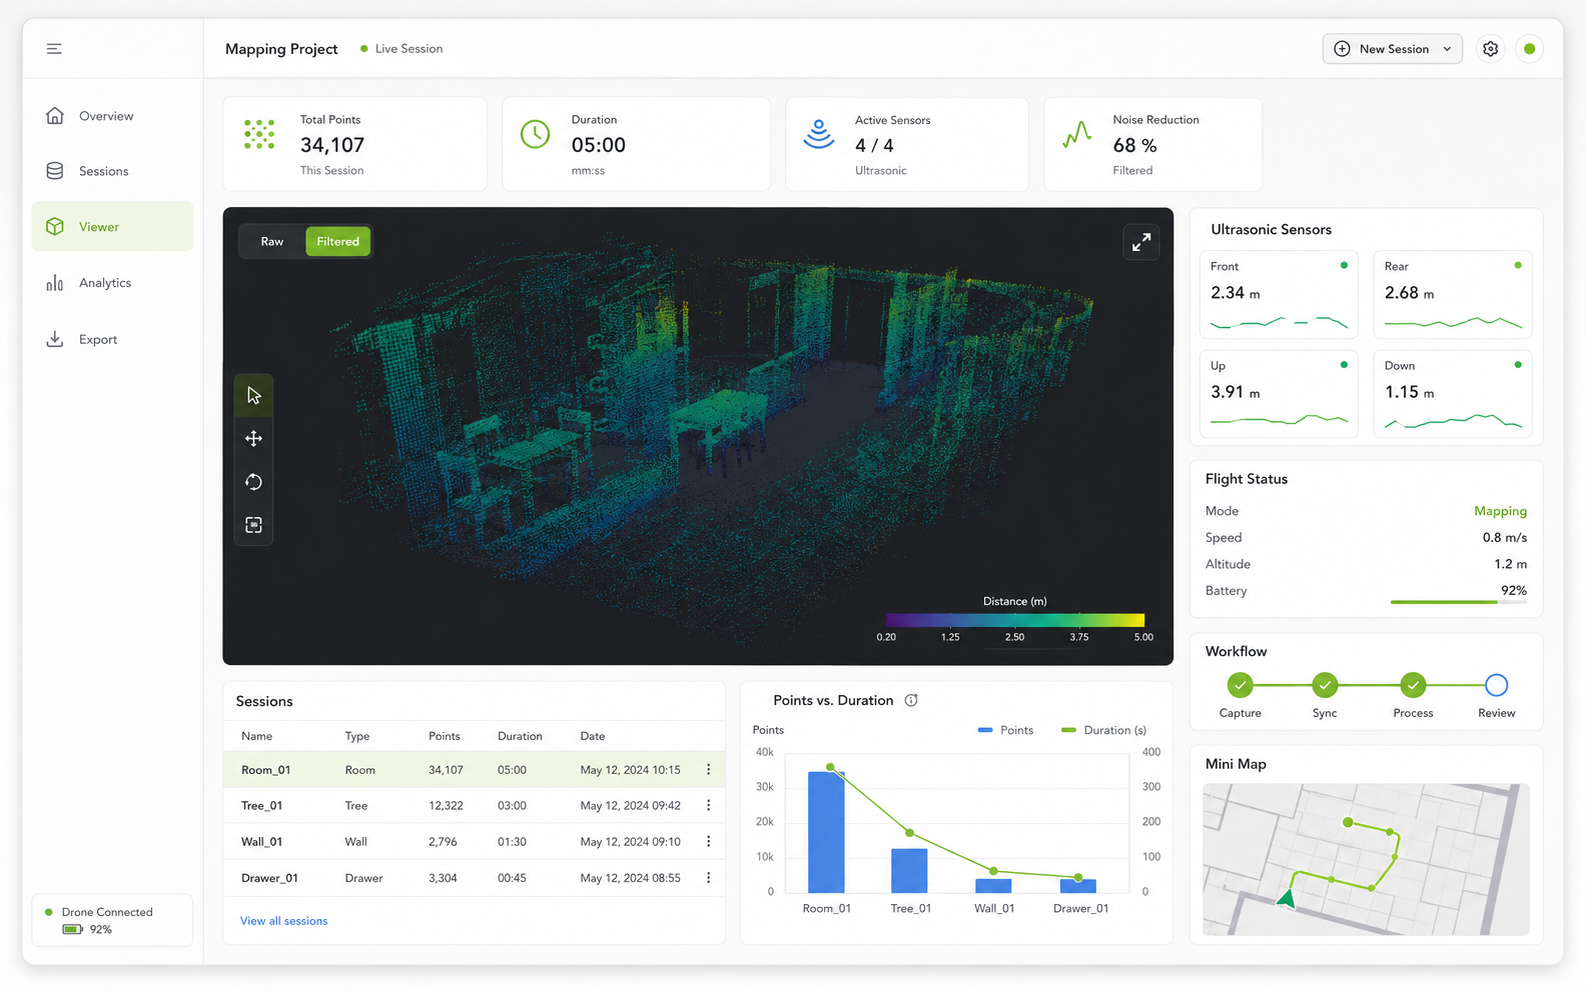The height and width of the screenshot is (992, 1586).
Task: Select the pan move tool
Action: [x=254, y=439]
